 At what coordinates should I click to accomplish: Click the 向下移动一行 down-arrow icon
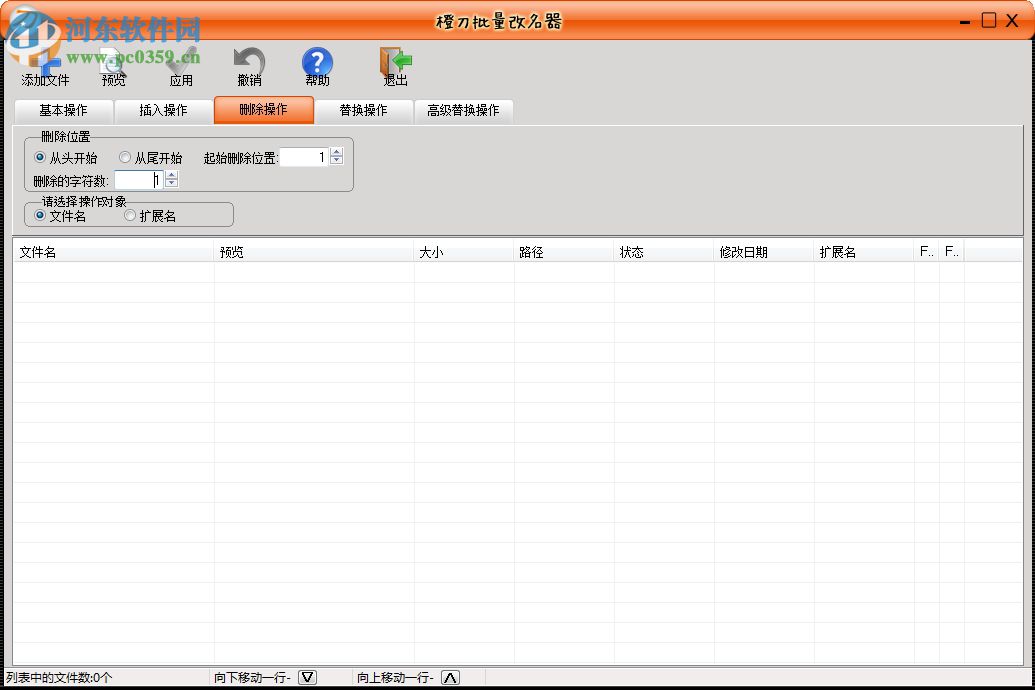[307, 677]
